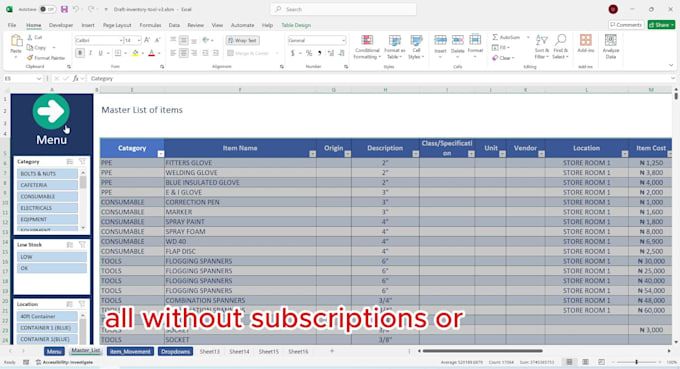Open Sort & Filter
680x369 pixels.
tap(542, 47)
